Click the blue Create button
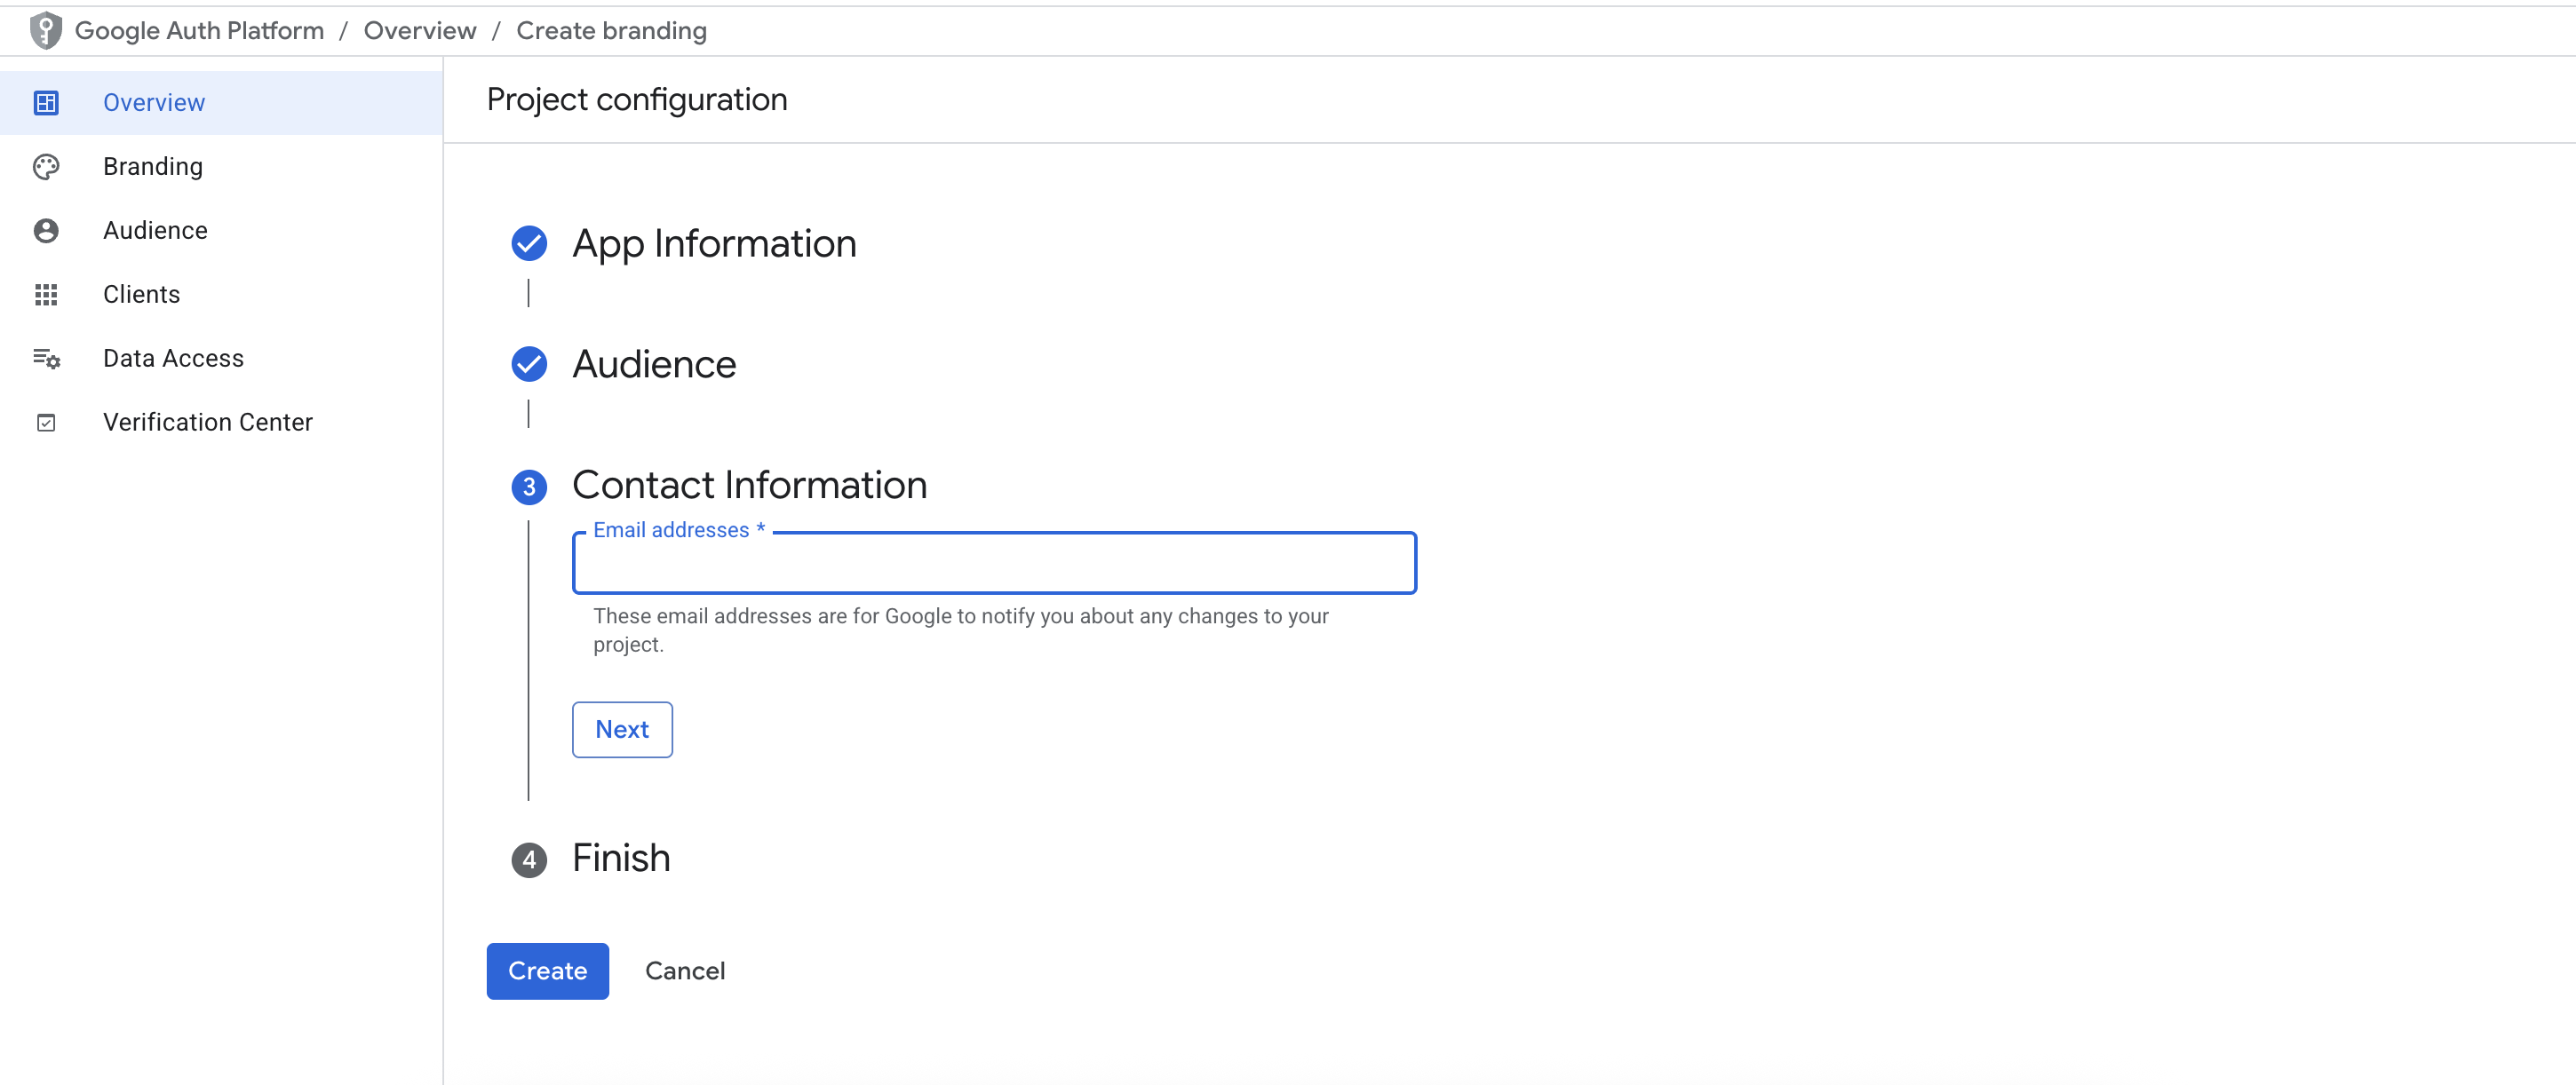The height and width of the screenshot is (1085, 2576). pyautogui.click(x=547, y=970)
